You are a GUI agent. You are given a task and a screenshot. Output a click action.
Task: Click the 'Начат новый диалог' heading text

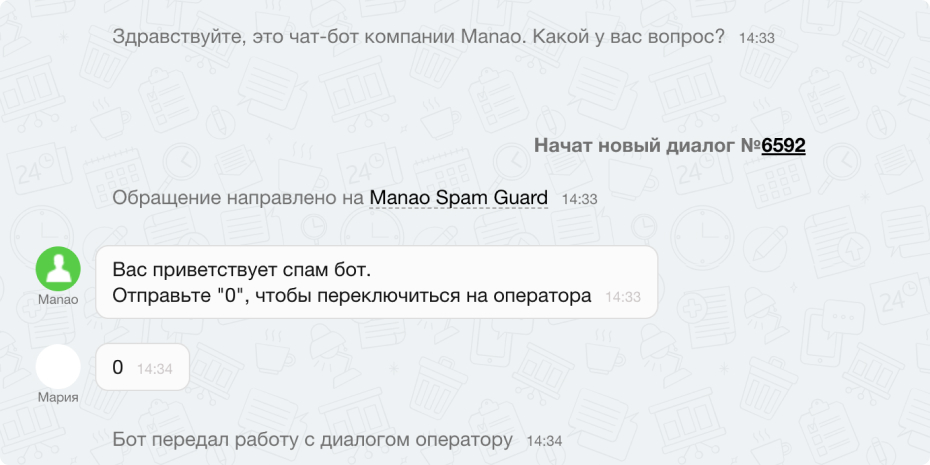coord(634,146)
